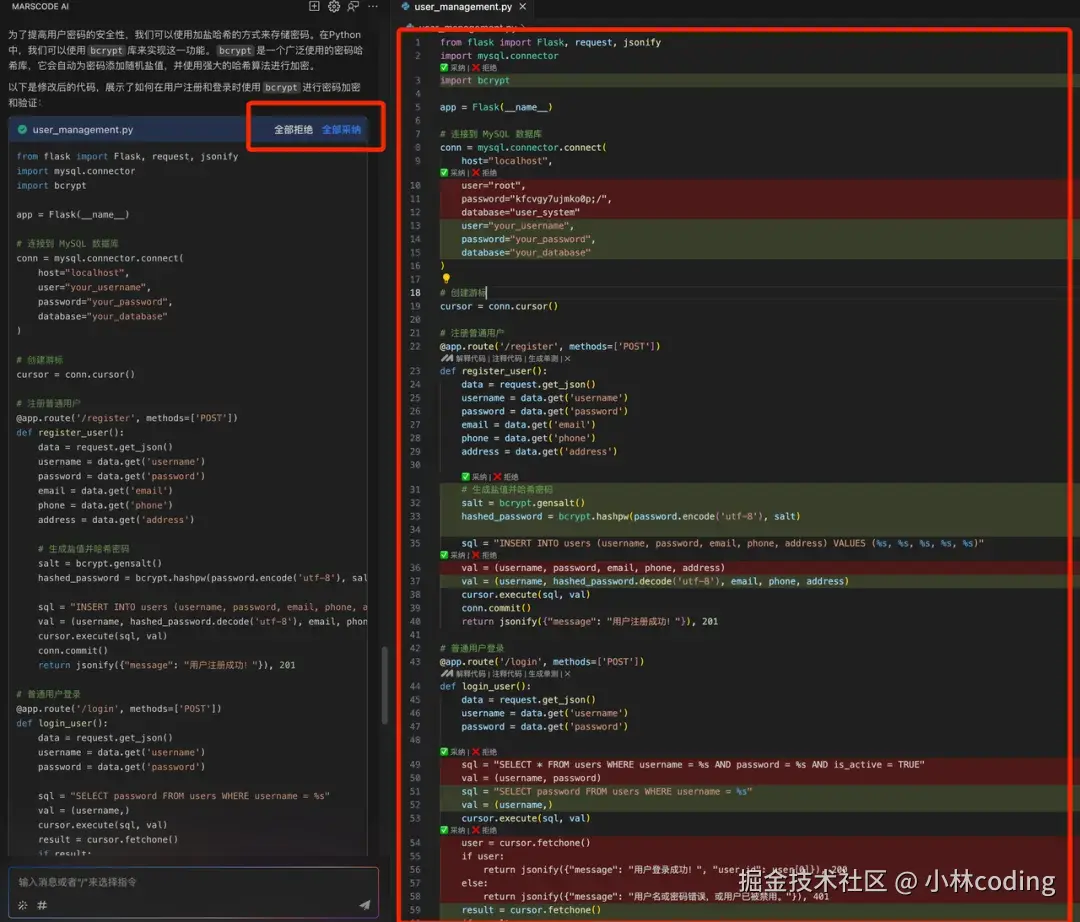Reject the salt generation change above line 31
This screenshot has width=1080, height=922.
pos(506,476)
